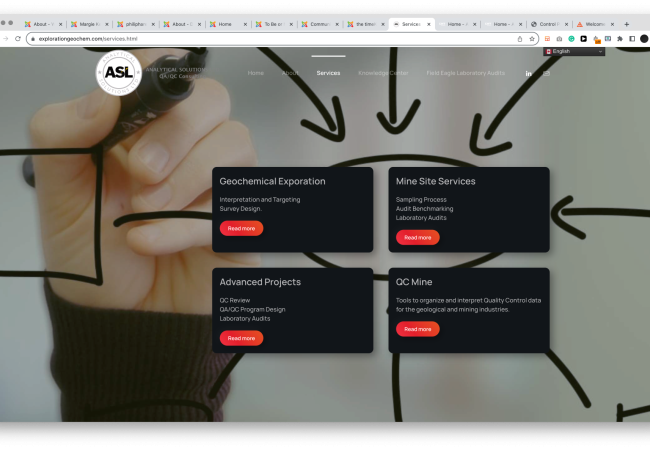The width and height of the screenshot is (650, 450).
Task: Toggle the browser side panel icon
Action: pyautogui.click(x=632, y=39)
